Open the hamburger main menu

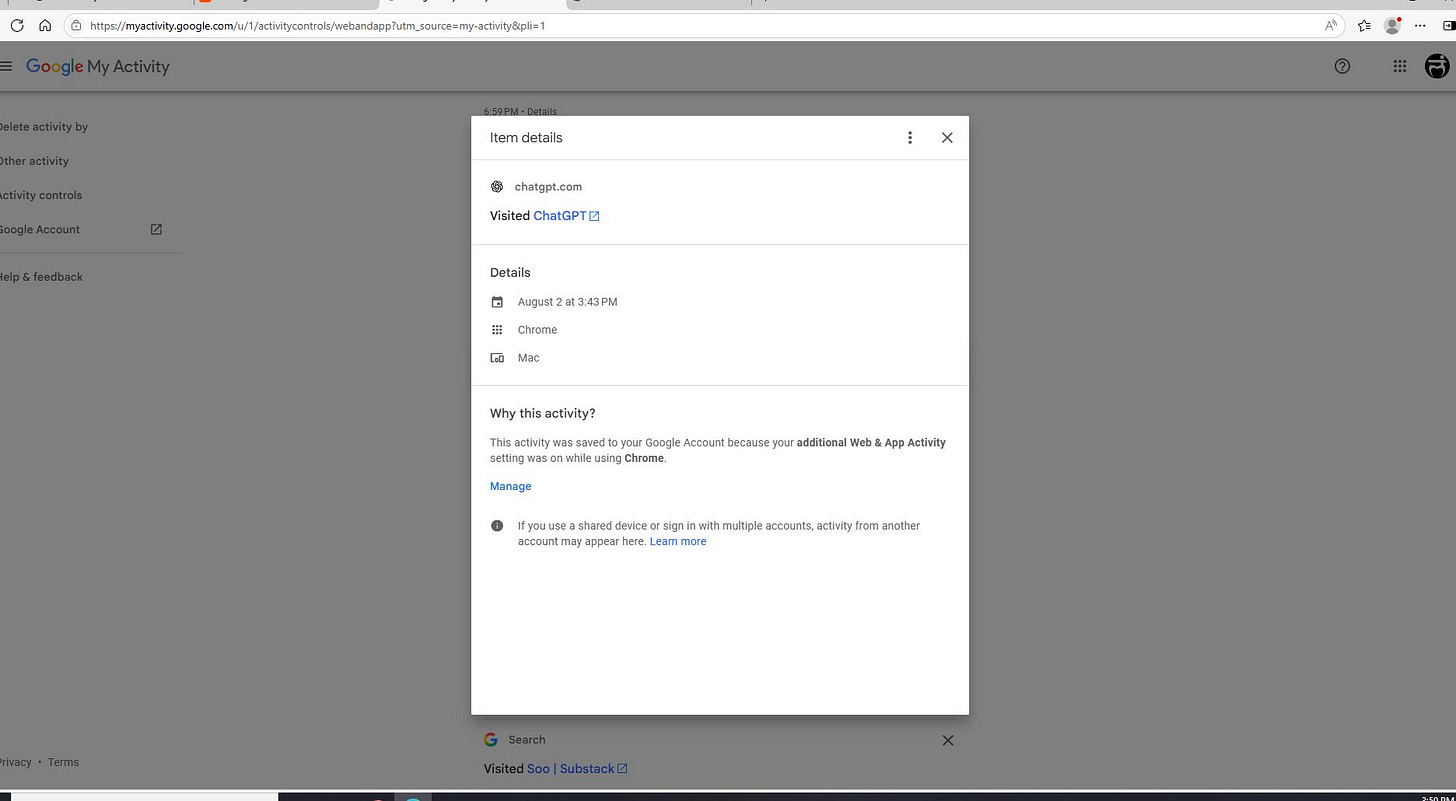[6, 66]
